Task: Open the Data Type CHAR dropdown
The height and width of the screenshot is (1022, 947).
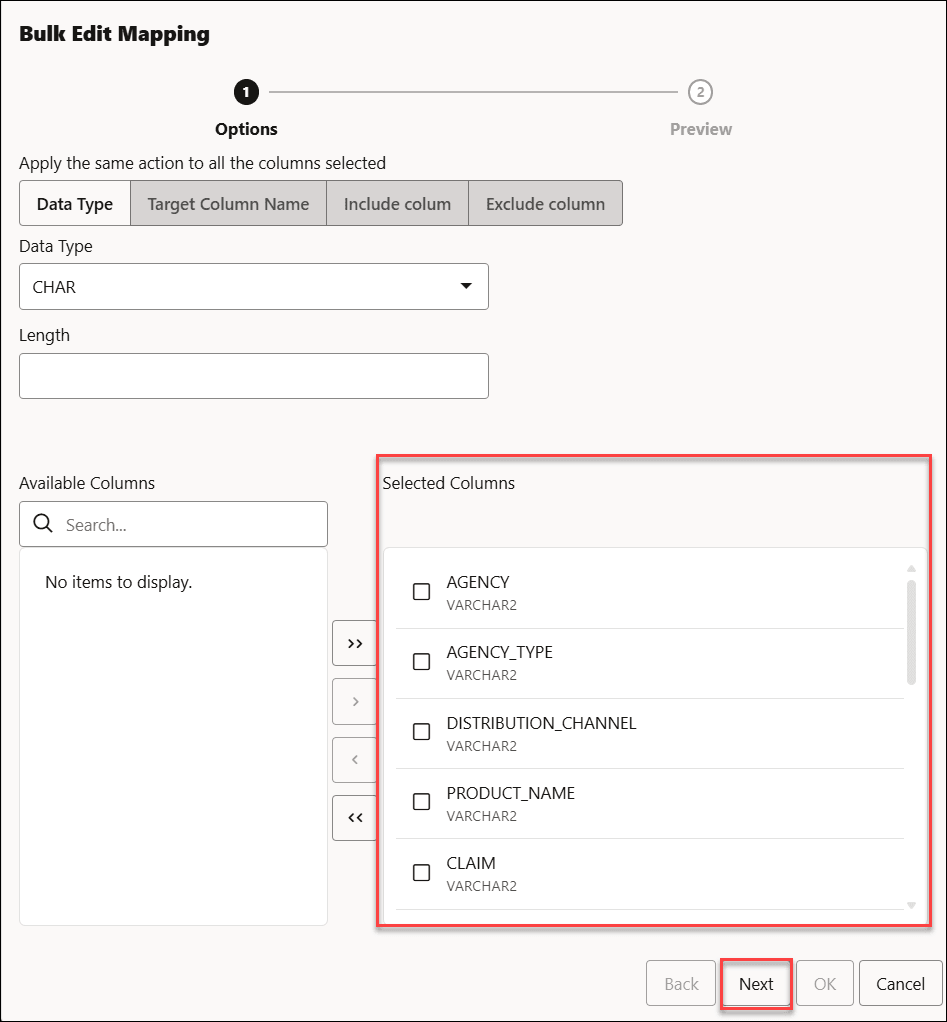Action: pyautogui.click(x=254, y=287)
